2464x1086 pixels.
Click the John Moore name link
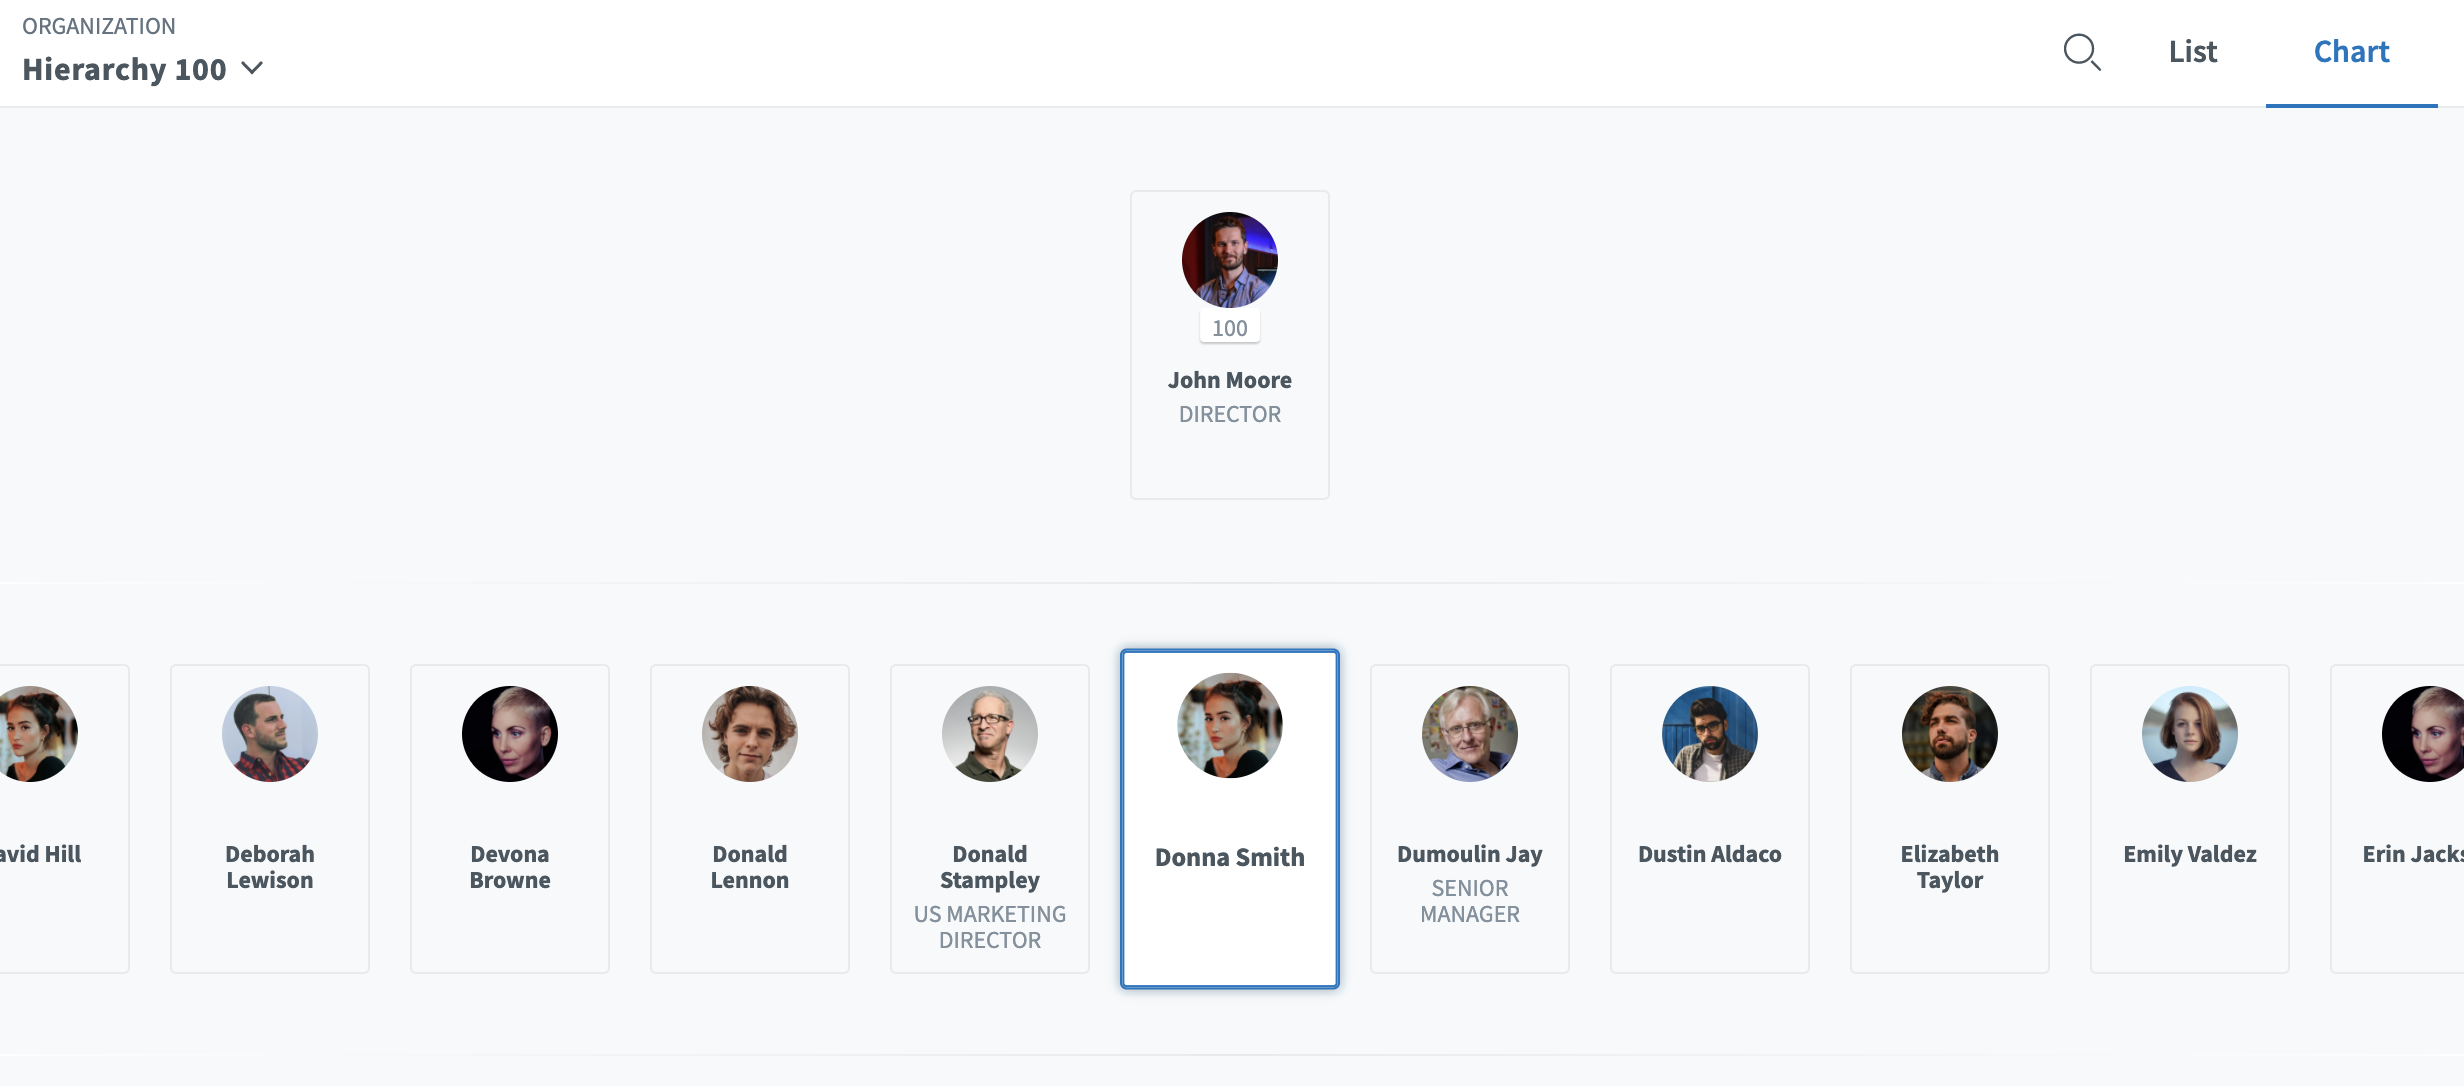(x=1229, y=380)
